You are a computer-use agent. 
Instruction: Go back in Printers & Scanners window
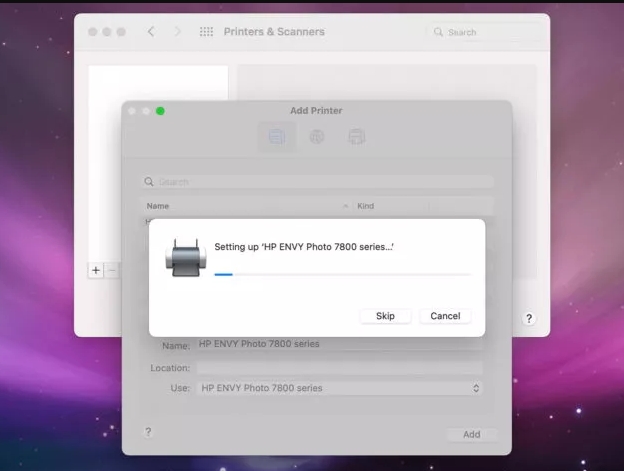151,31
